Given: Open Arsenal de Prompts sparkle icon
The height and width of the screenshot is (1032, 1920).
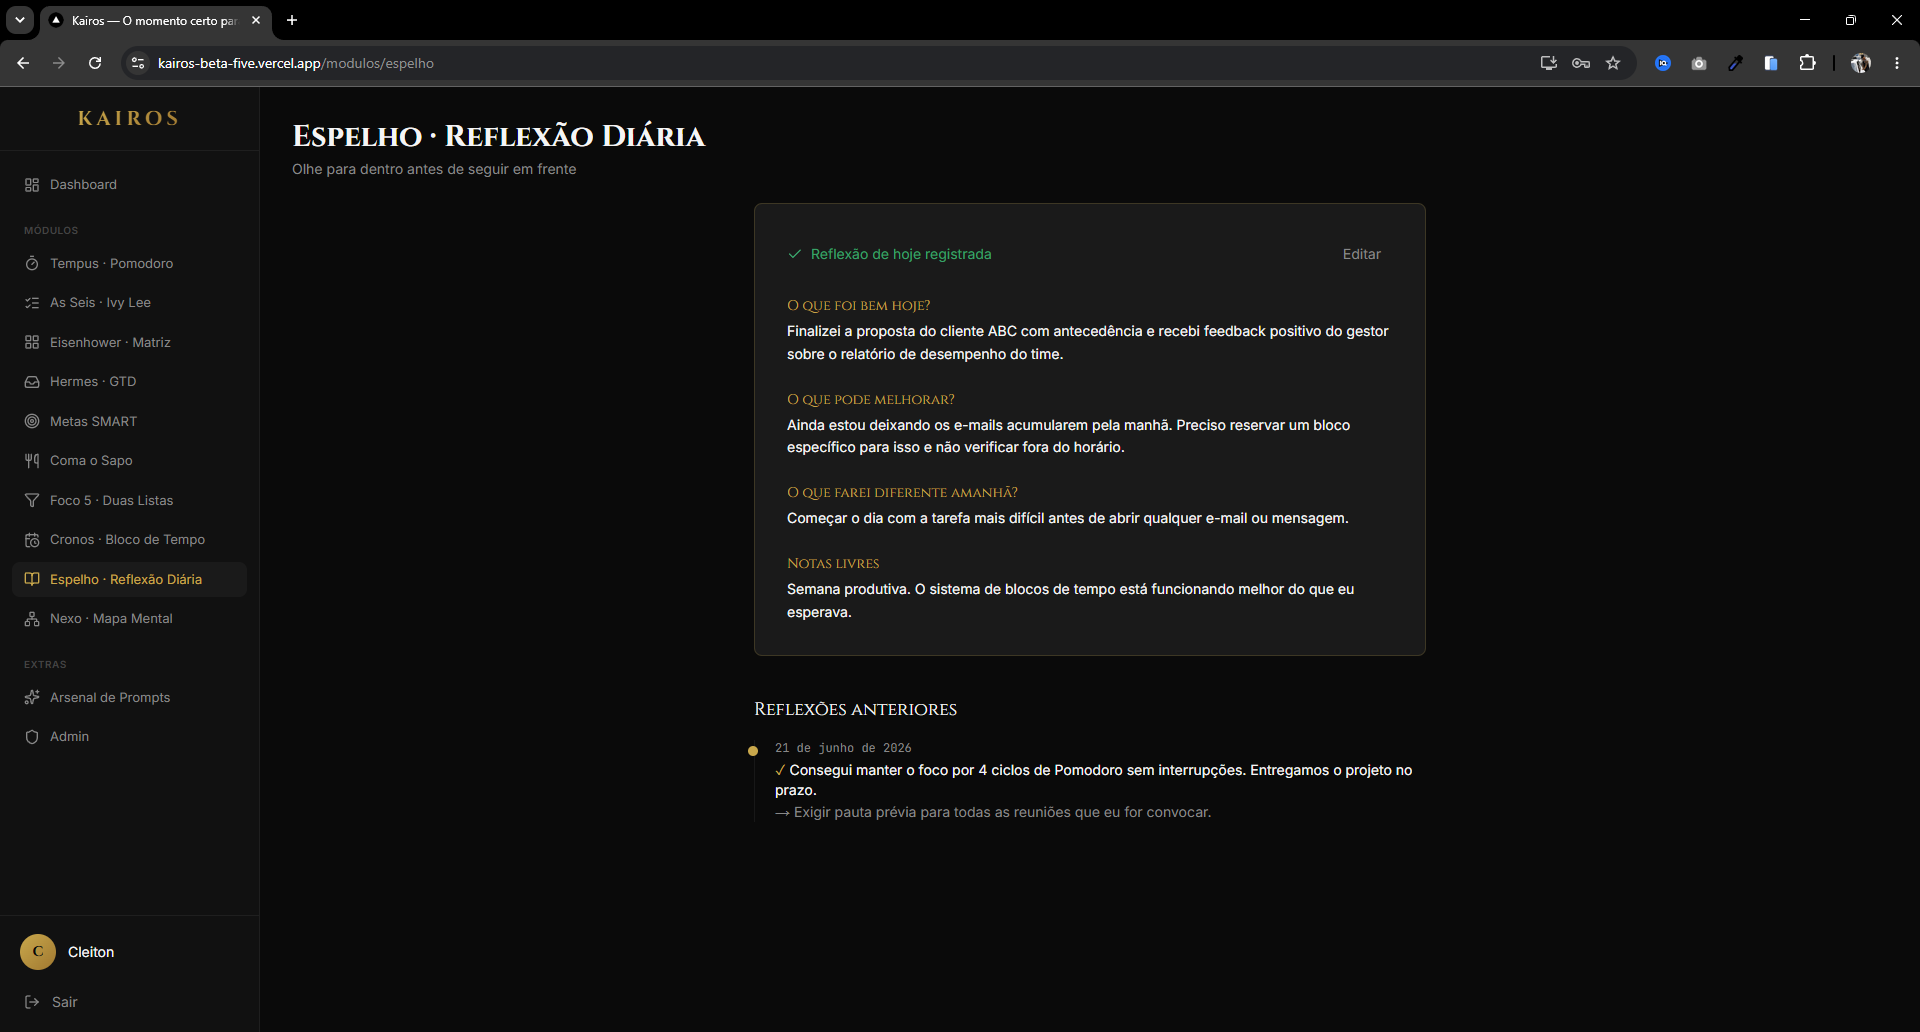Looking at the screenshot, I should pos(32,698).
